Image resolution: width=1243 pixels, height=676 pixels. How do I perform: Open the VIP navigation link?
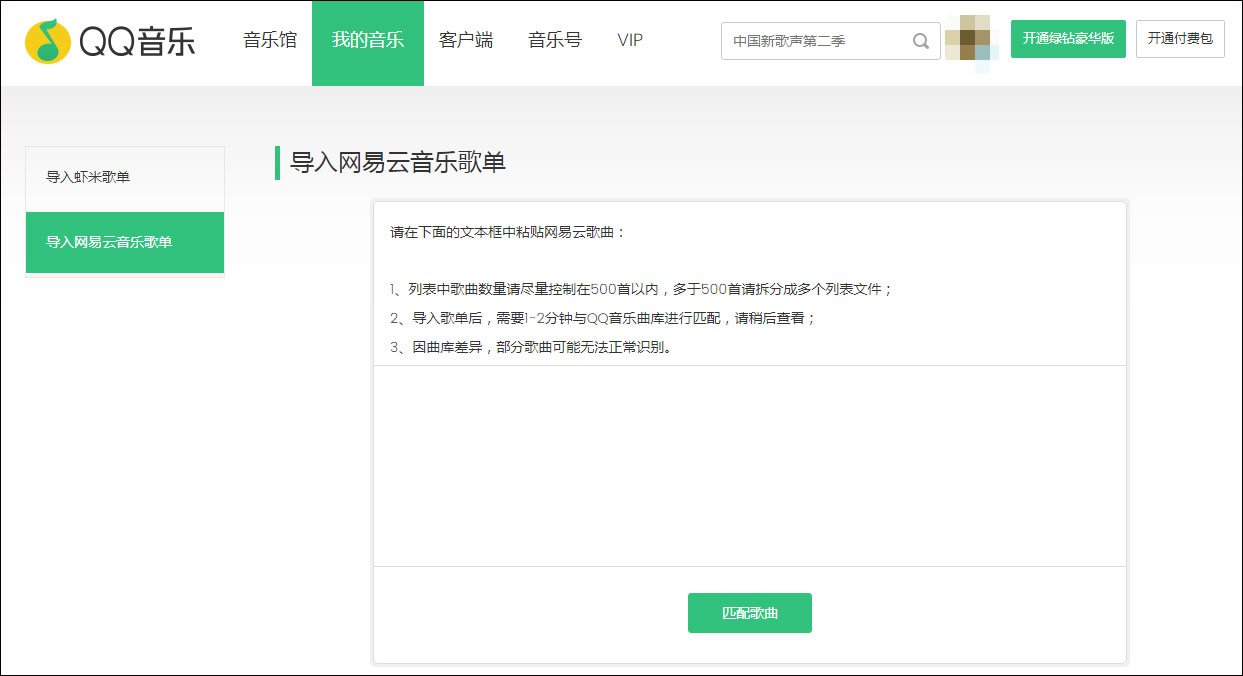coord(630,41)
